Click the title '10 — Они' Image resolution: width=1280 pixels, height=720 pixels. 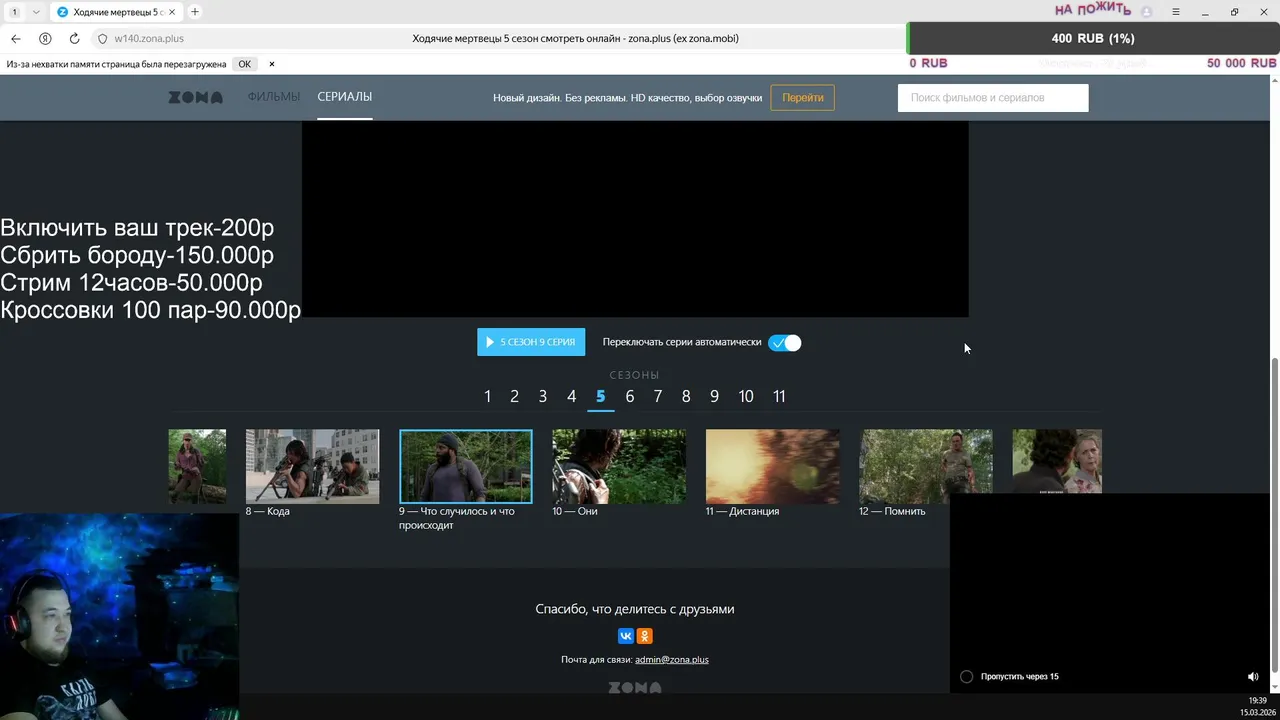point(575,511)
